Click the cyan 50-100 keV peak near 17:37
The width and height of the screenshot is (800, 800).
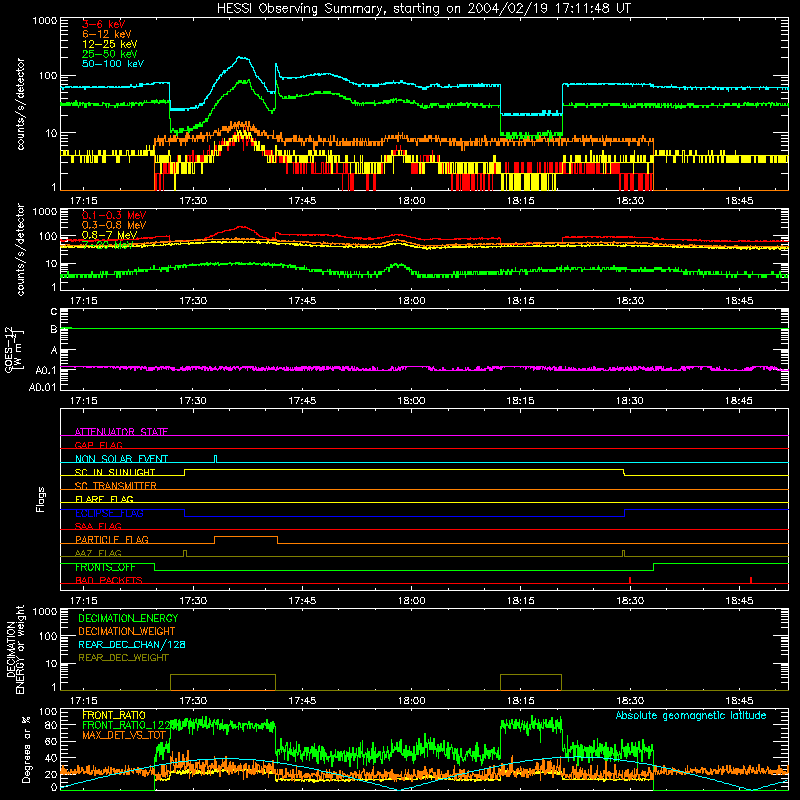coord(242,58)
